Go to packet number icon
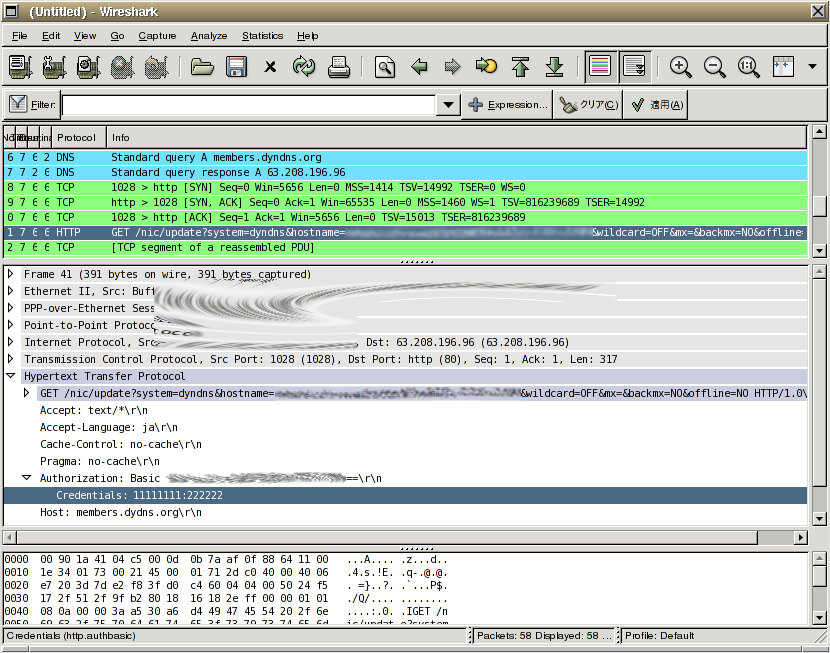Viewport: 830px width, 653px height. pos(486,67)
